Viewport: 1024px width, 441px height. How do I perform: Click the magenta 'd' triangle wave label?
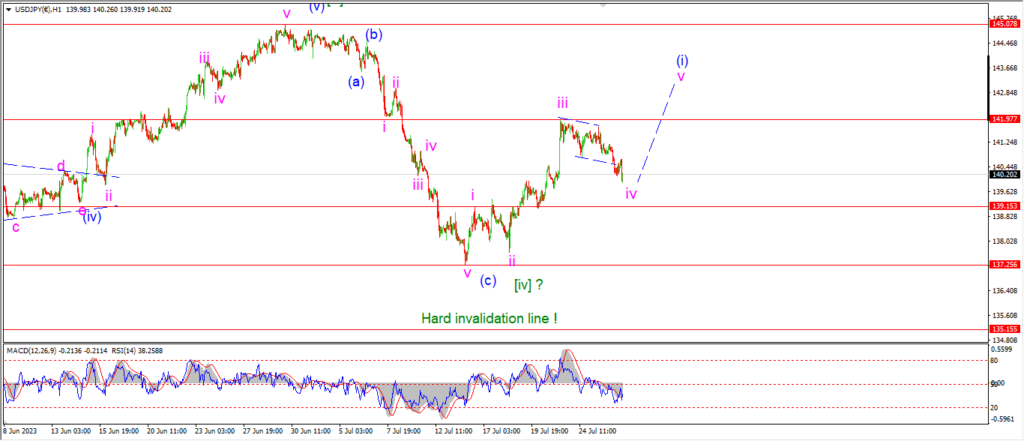tap(61, 167)
